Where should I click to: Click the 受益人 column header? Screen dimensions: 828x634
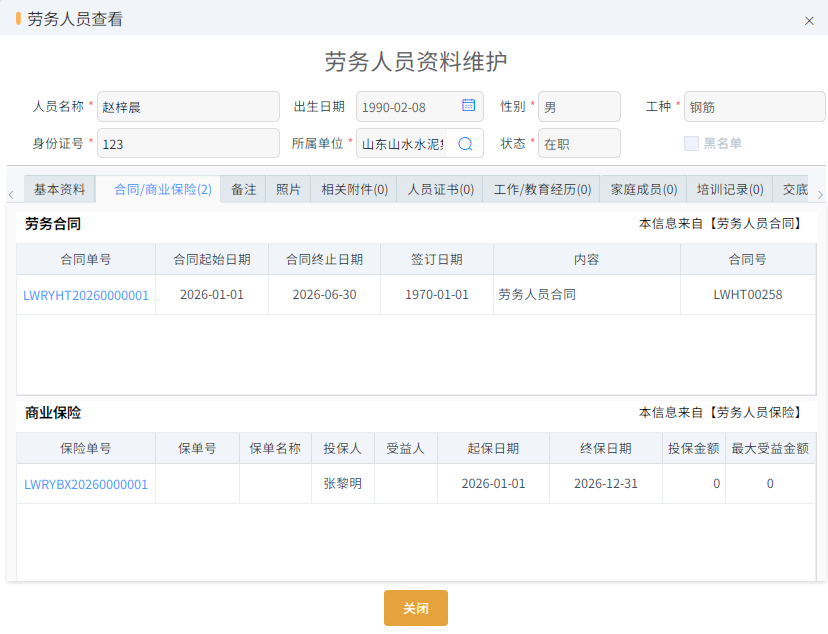pos(406,448)
